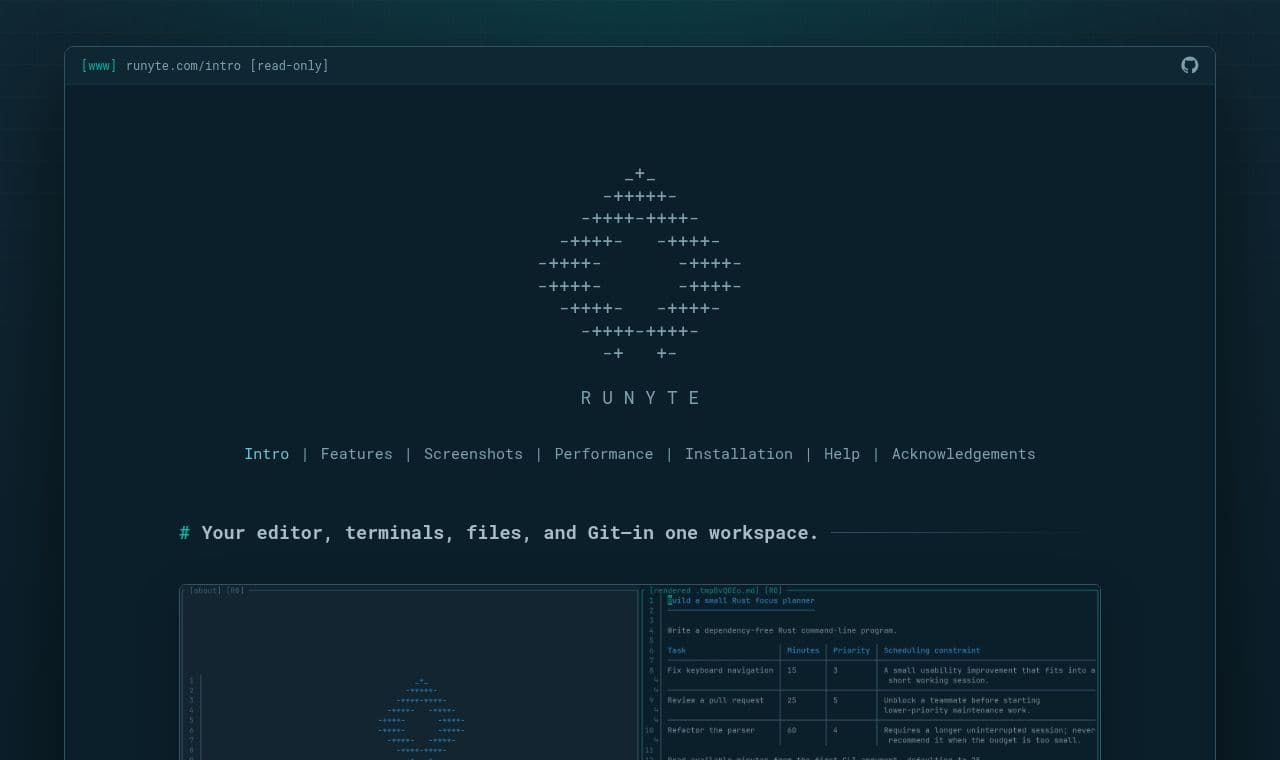Screen dimensions: 1280x760
Task: Open the GitHub repository icon
Action: tap(1189, 65)
